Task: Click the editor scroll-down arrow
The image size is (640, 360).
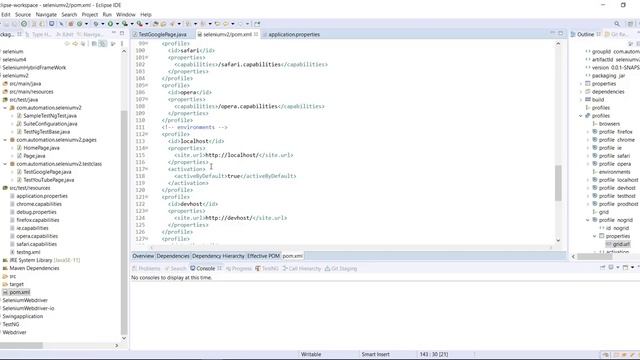Action: tap(558, 240)
